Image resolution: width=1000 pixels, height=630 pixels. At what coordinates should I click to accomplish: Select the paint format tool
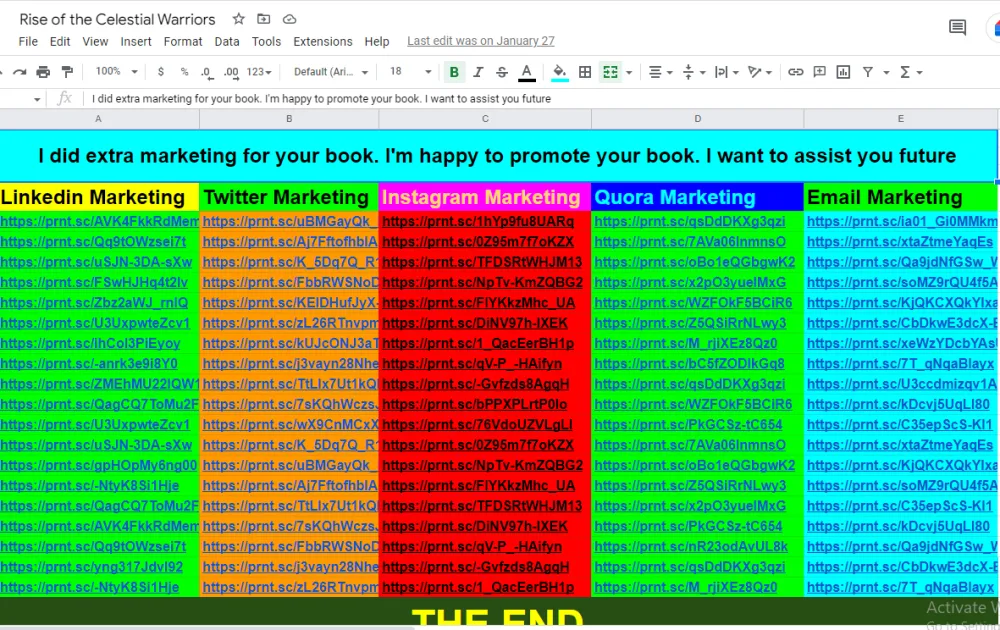pyautogui.click(x=67, y=72)
